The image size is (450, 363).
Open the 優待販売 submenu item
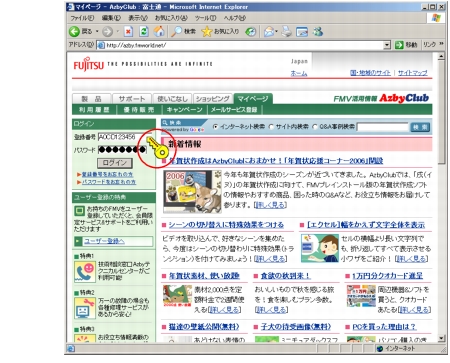tap(139, 110)
